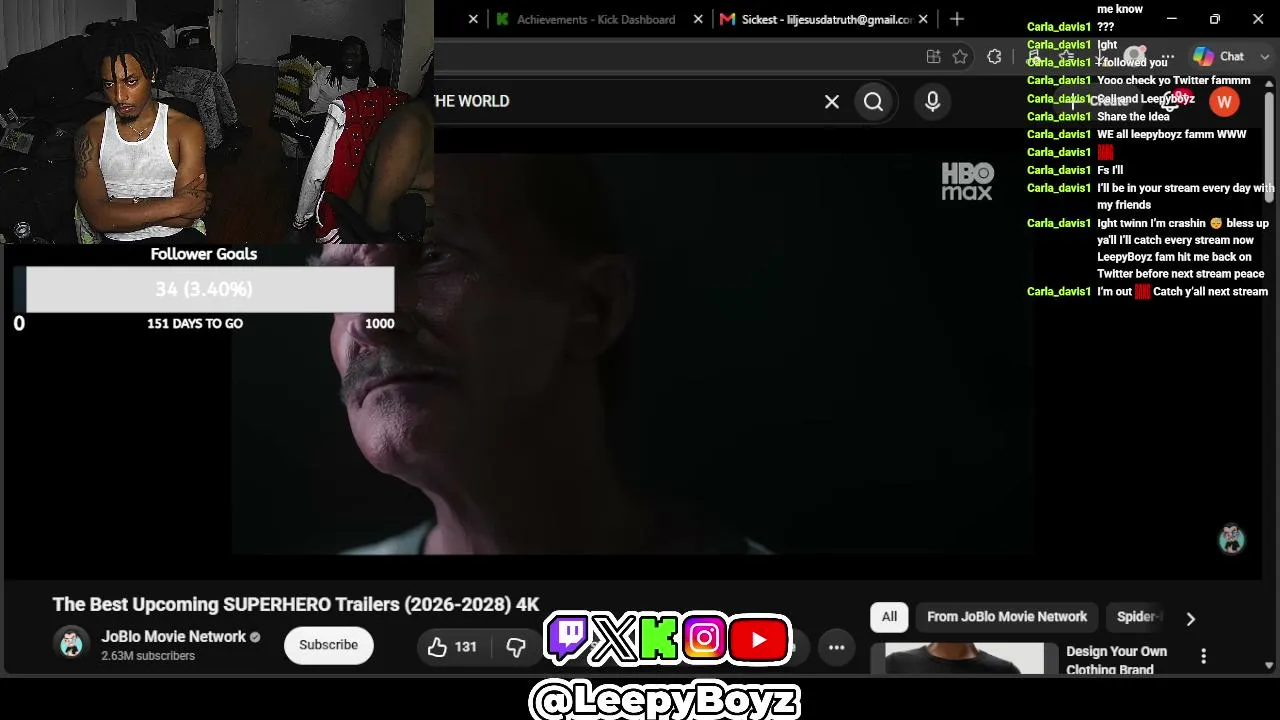Subscribe to JoBlo Movie Network
The width and height of the screenshot is (1280, 720).
pos(328,645)
